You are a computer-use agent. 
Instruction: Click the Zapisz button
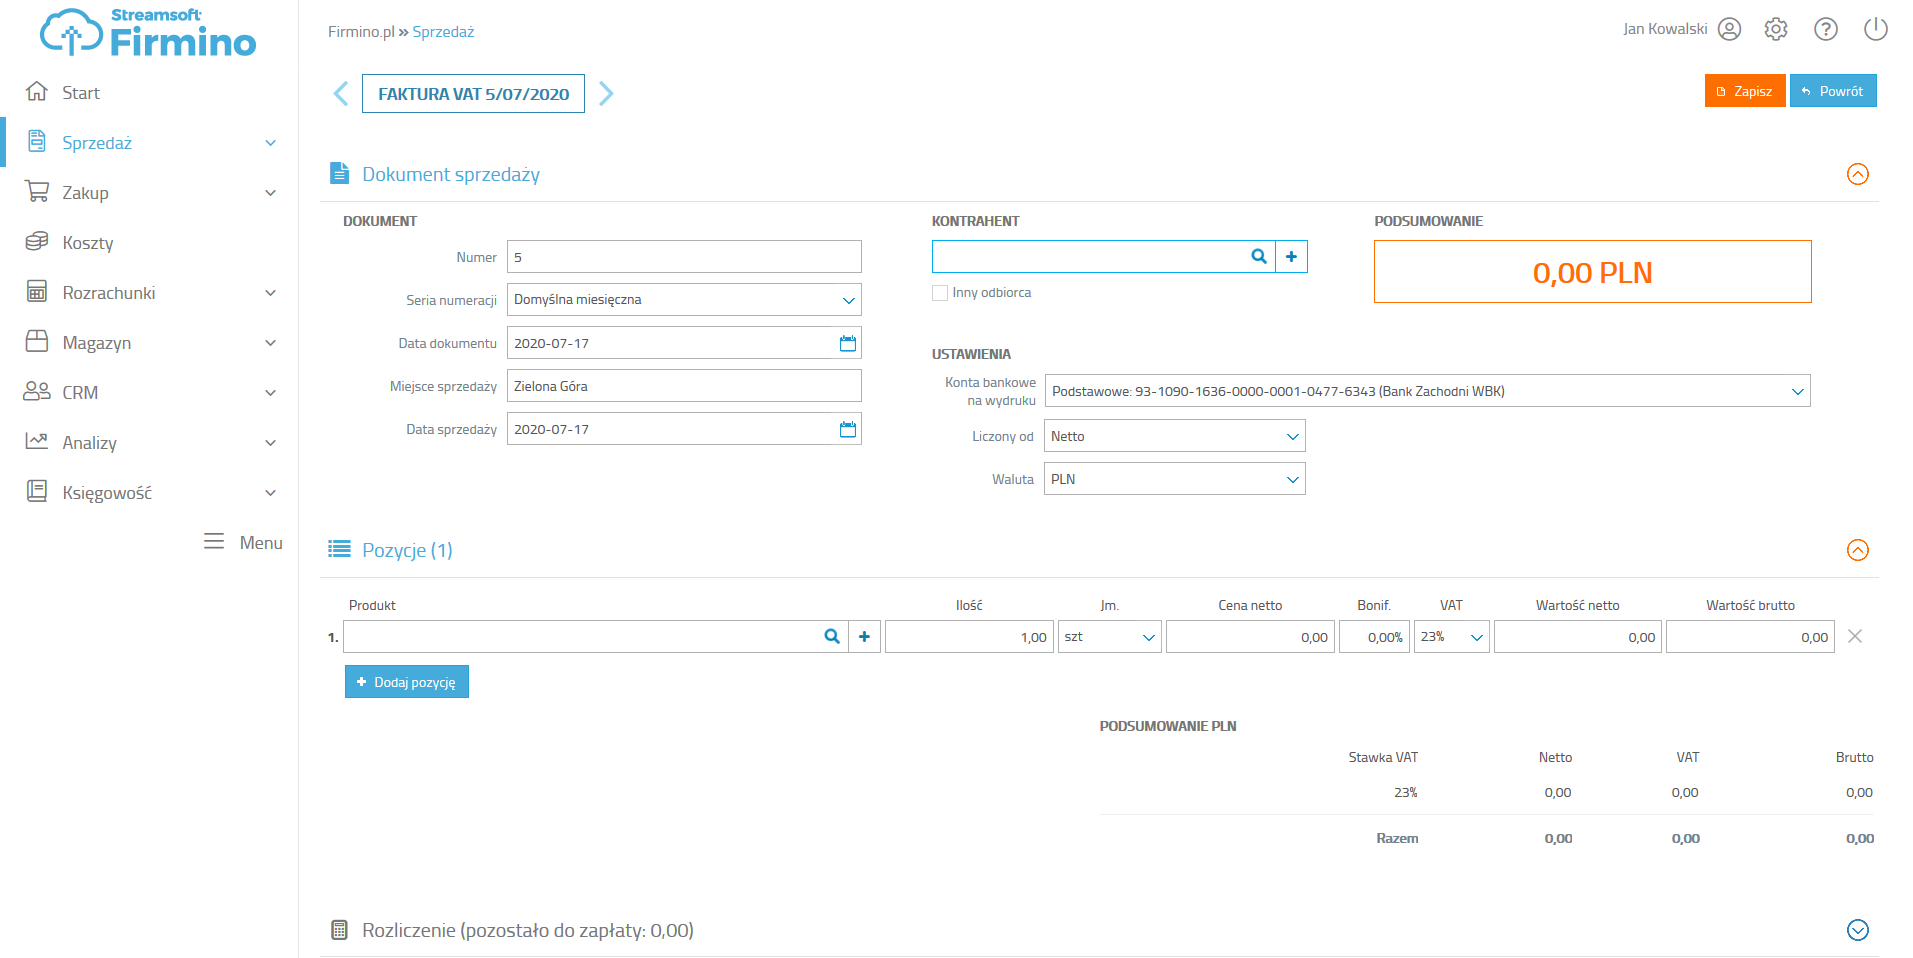(x=1744, y=91)
